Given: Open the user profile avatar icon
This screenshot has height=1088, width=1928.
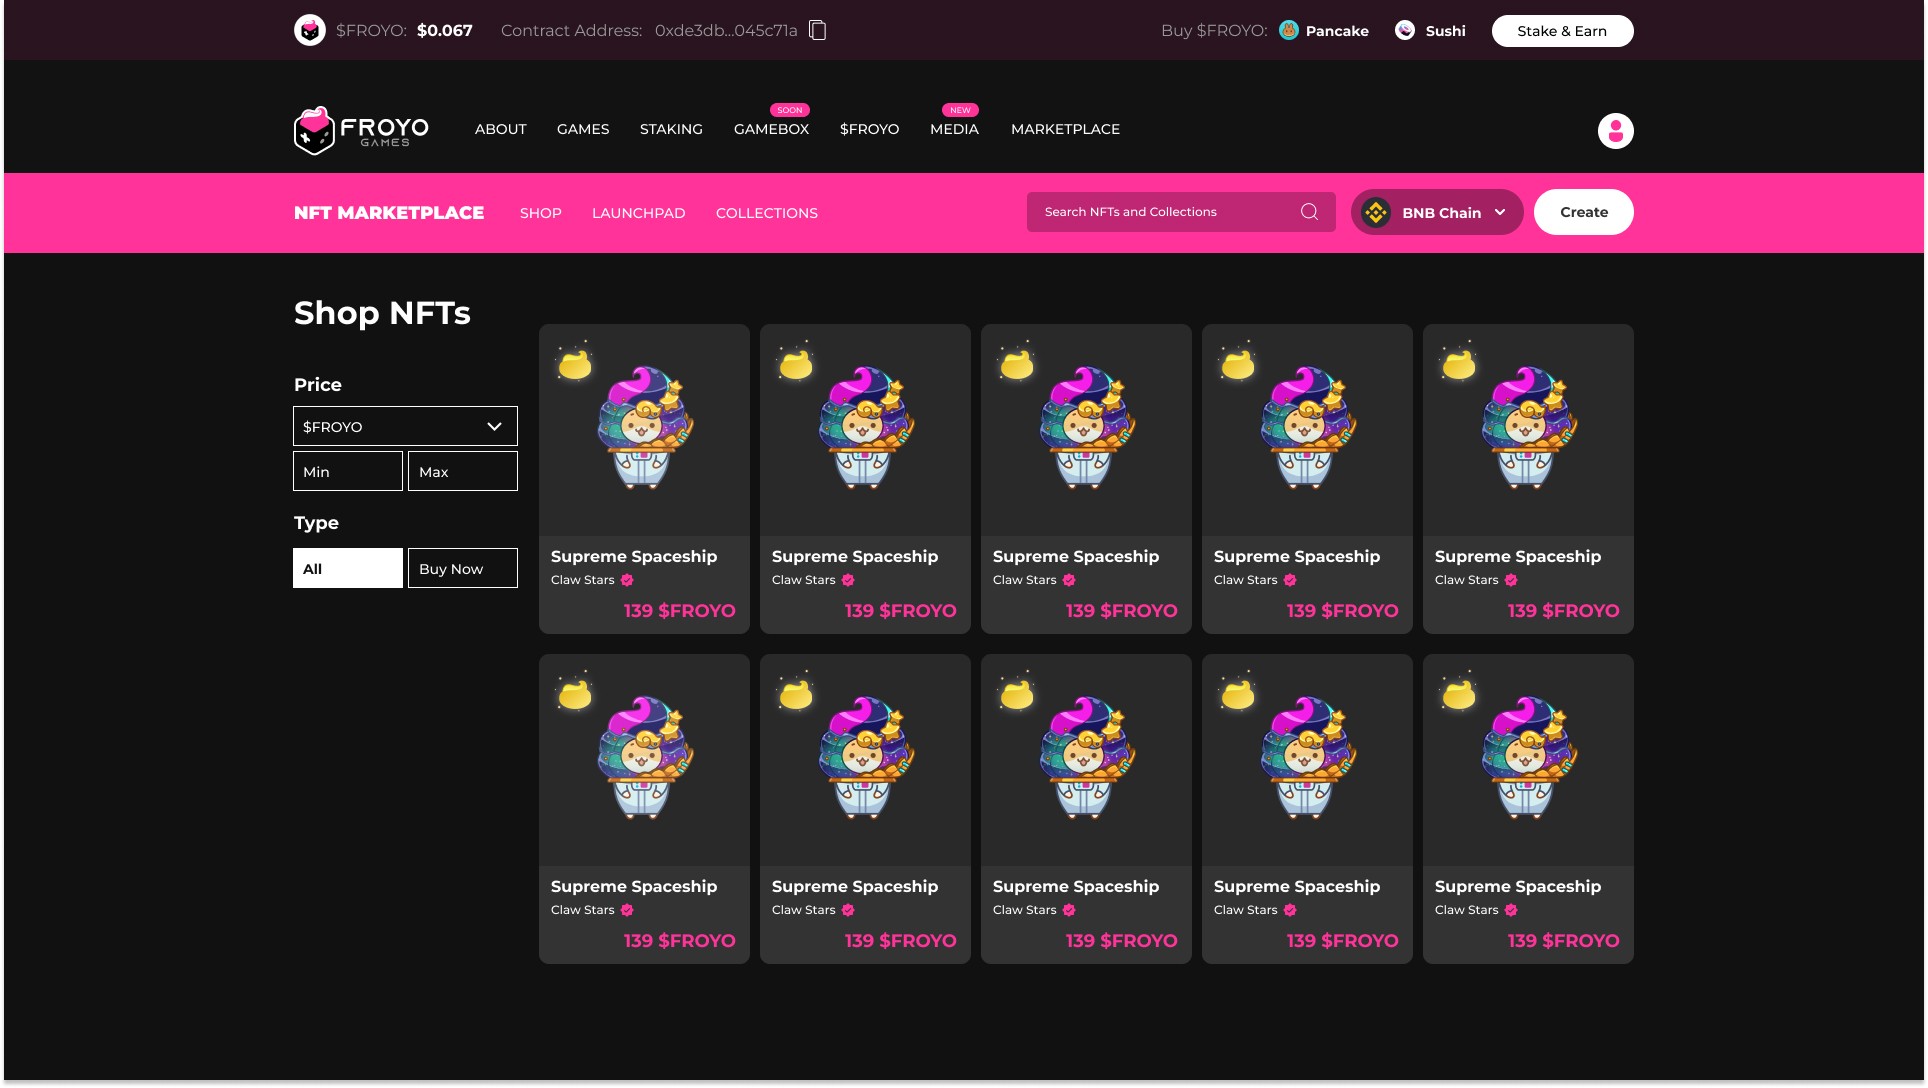Looking at the screenshot, I should click(1615, 131).
